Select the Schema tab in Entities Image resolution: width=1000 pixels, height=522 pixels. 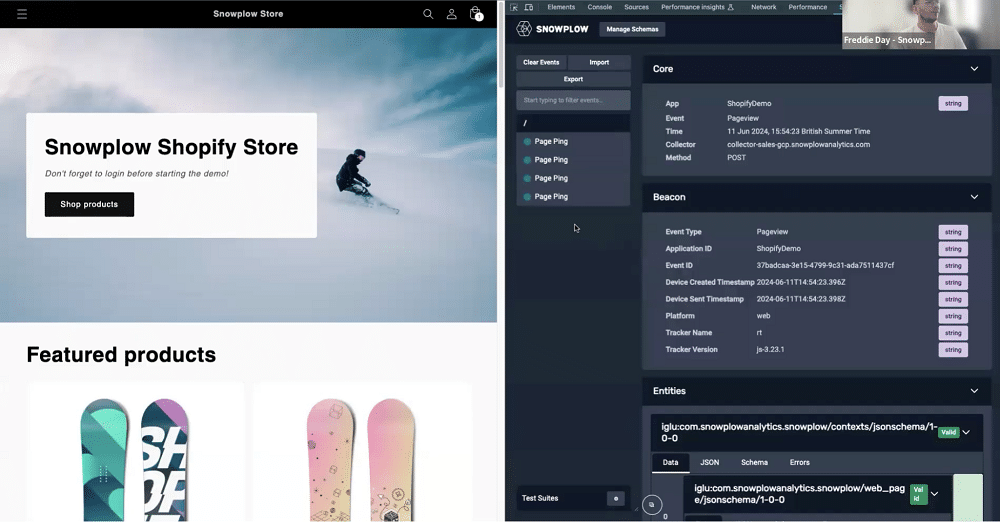[754, 463]
